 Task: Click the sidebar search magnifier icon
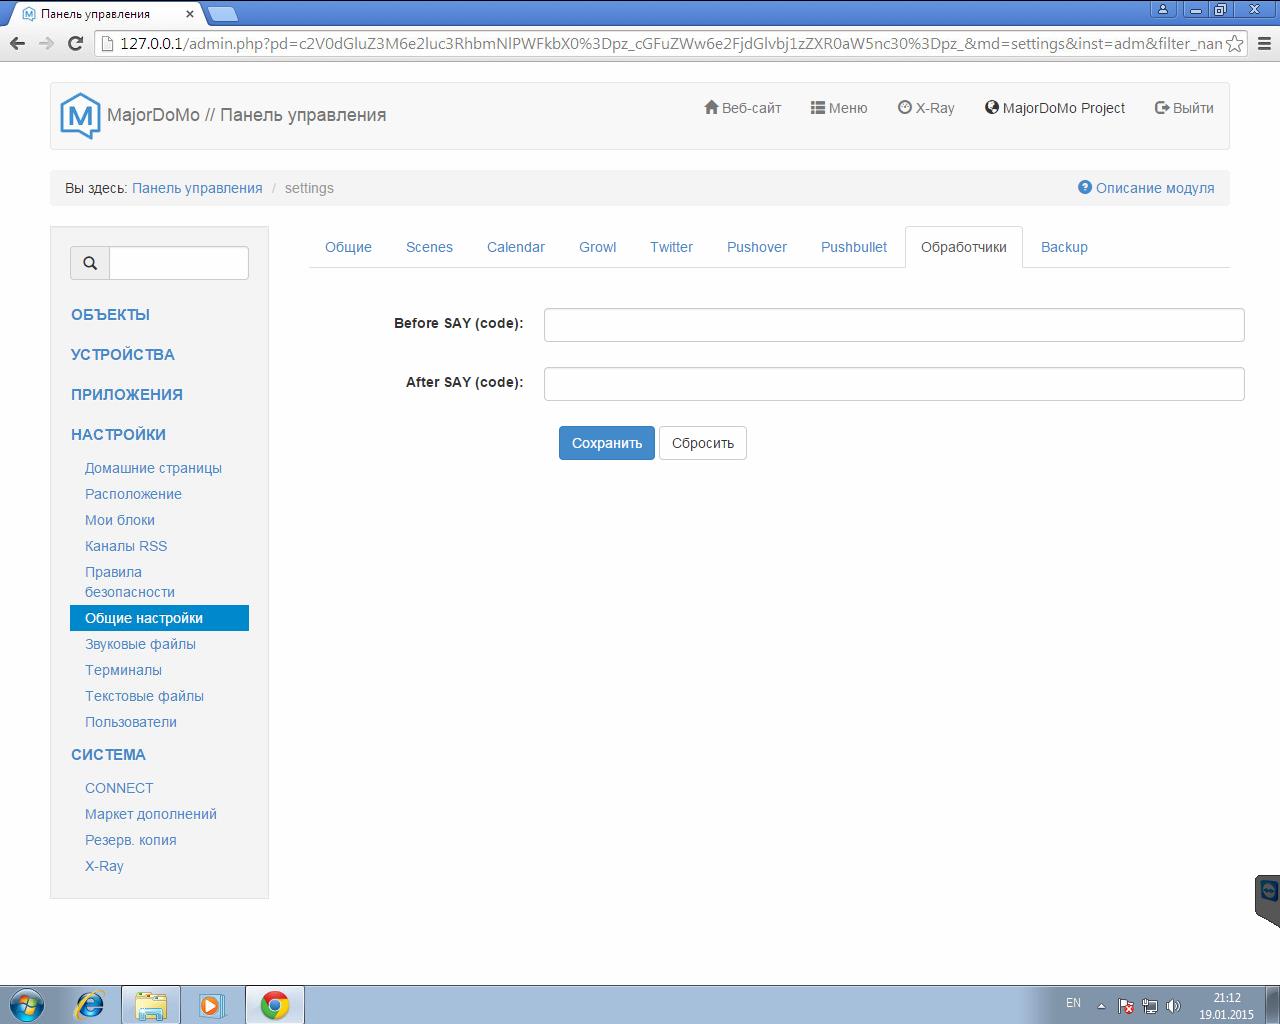(x=89, y=263)
